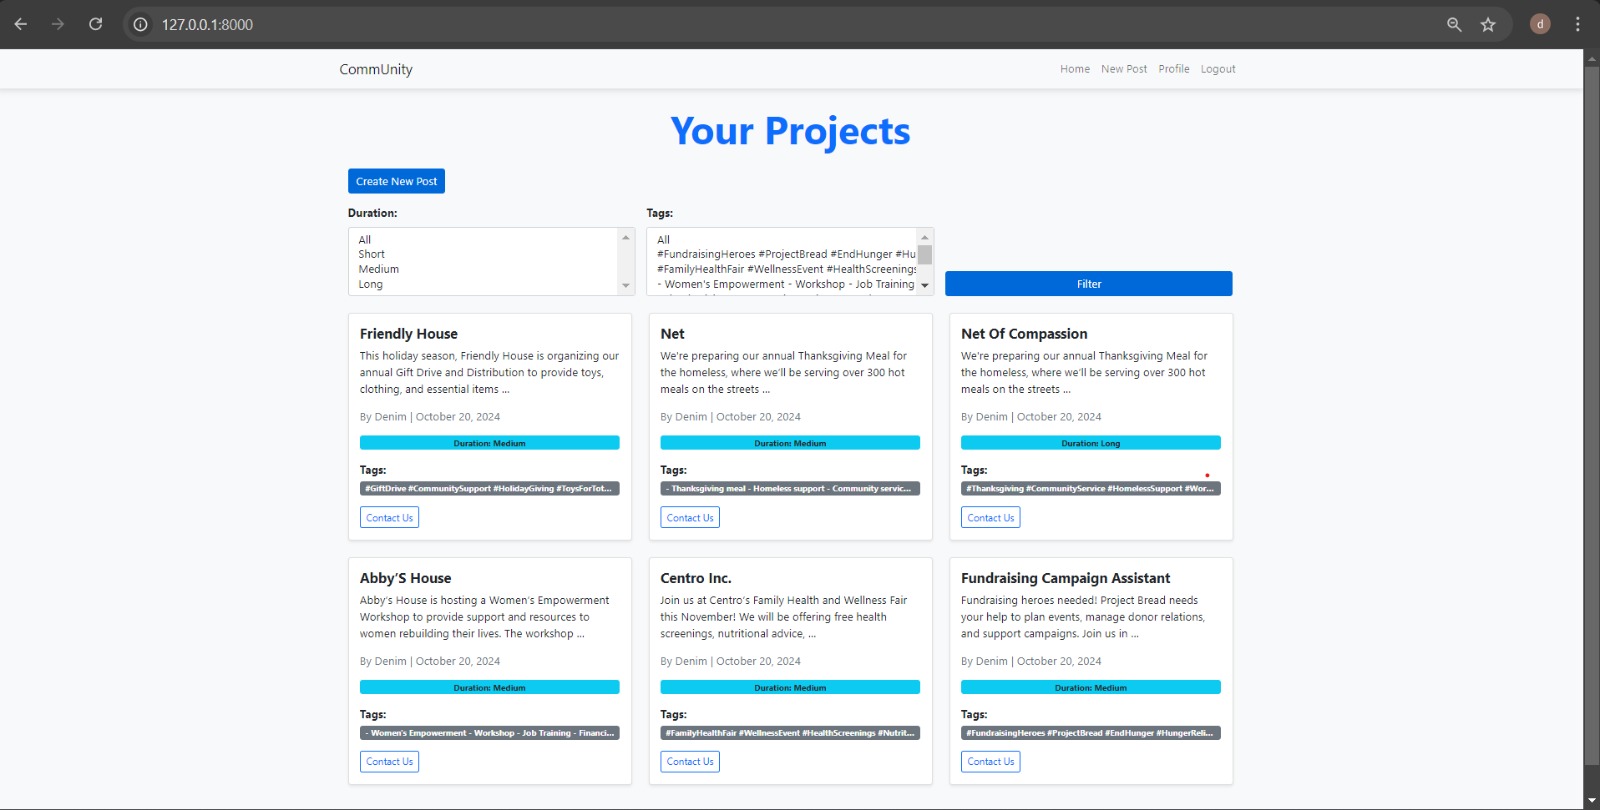Screen dimensions: 1600x810
Task: Click the Create New Post button
Action: point(396,181)
